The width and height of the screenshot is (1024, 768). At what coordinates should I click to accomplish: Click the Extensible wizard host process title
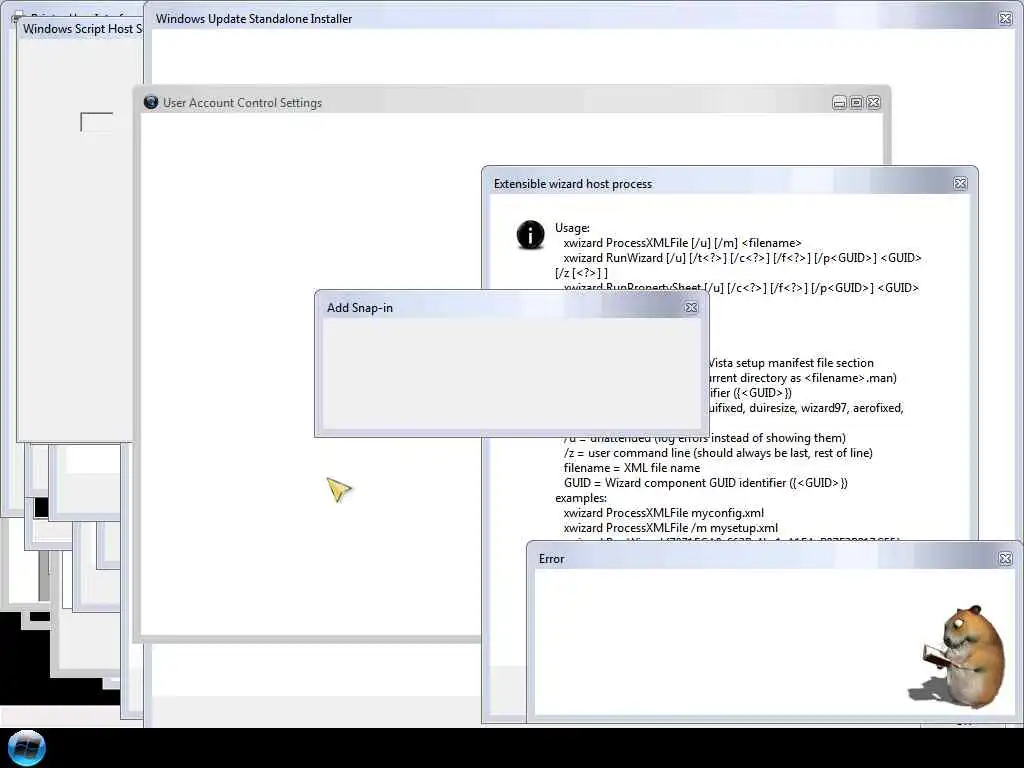click(573, 184)
